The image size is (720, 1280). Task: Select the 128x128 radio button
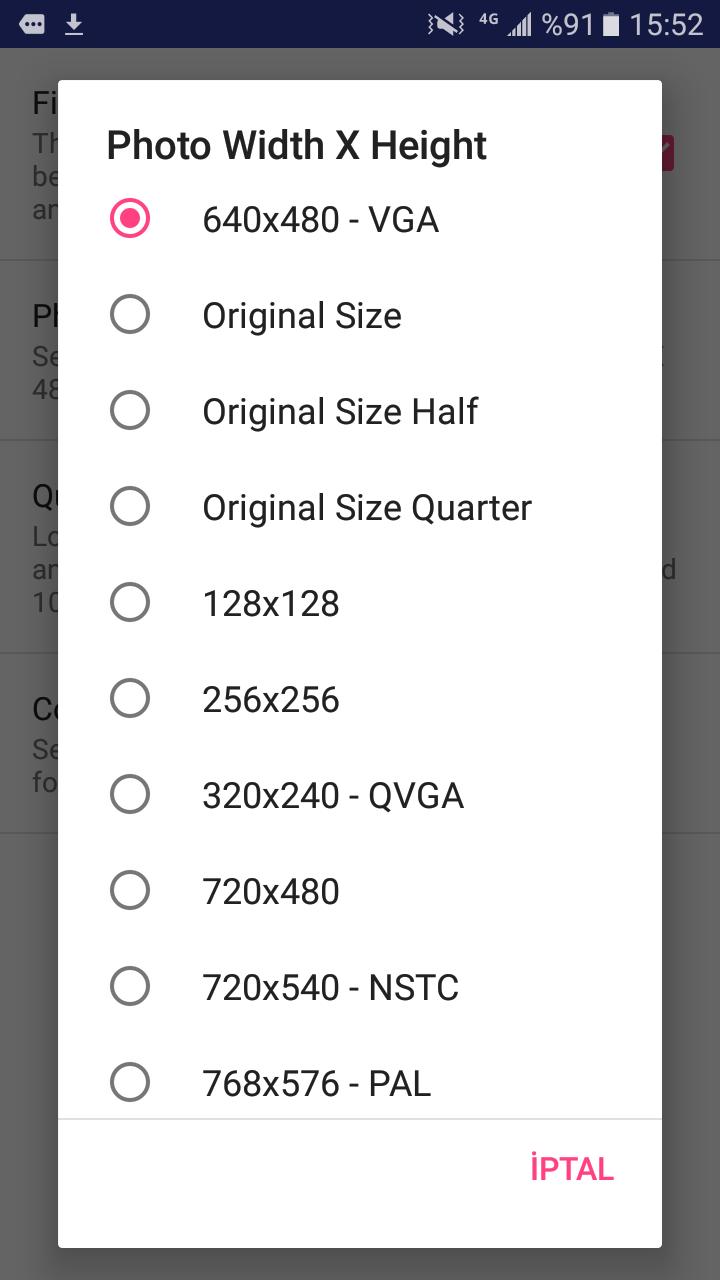point(130,603)
